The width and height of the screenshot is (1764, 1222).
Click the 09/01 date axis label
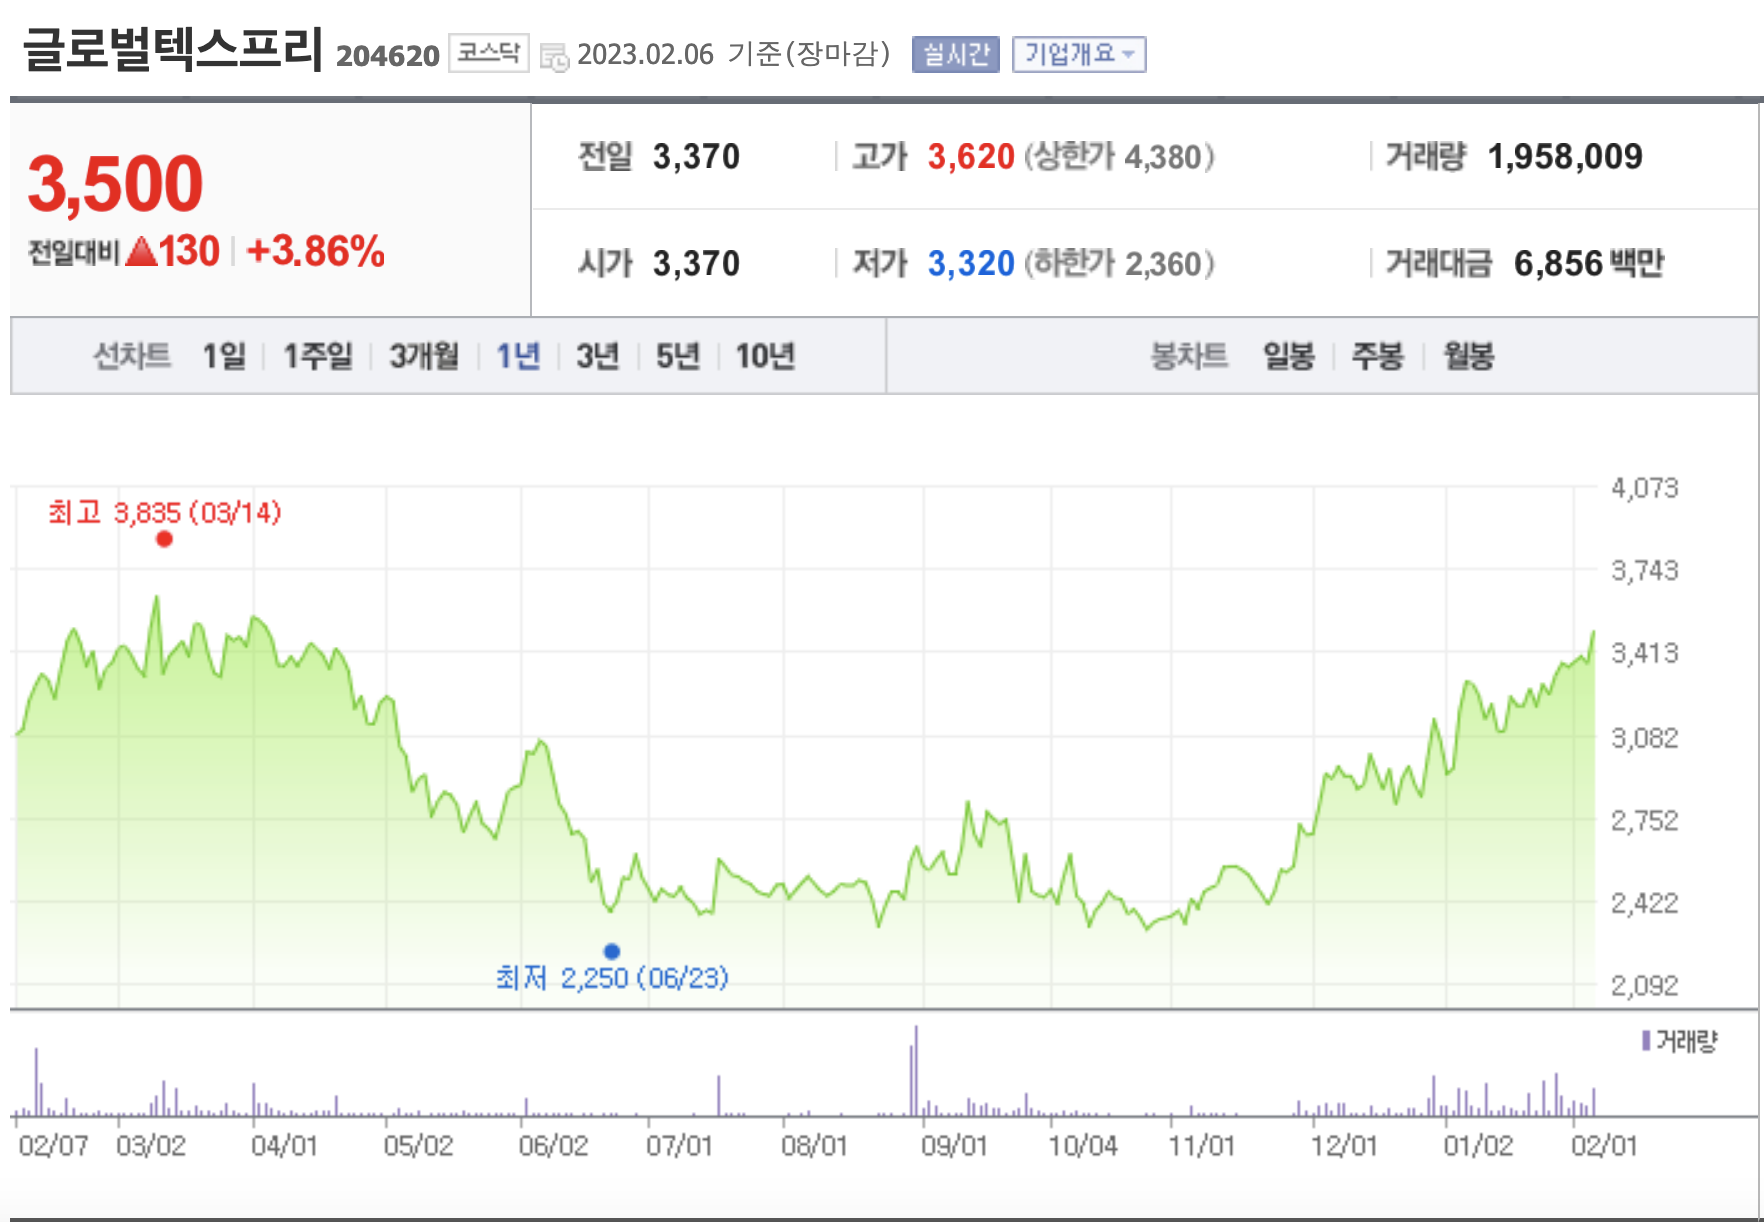pyautogui.click(x=954, y=1146)
